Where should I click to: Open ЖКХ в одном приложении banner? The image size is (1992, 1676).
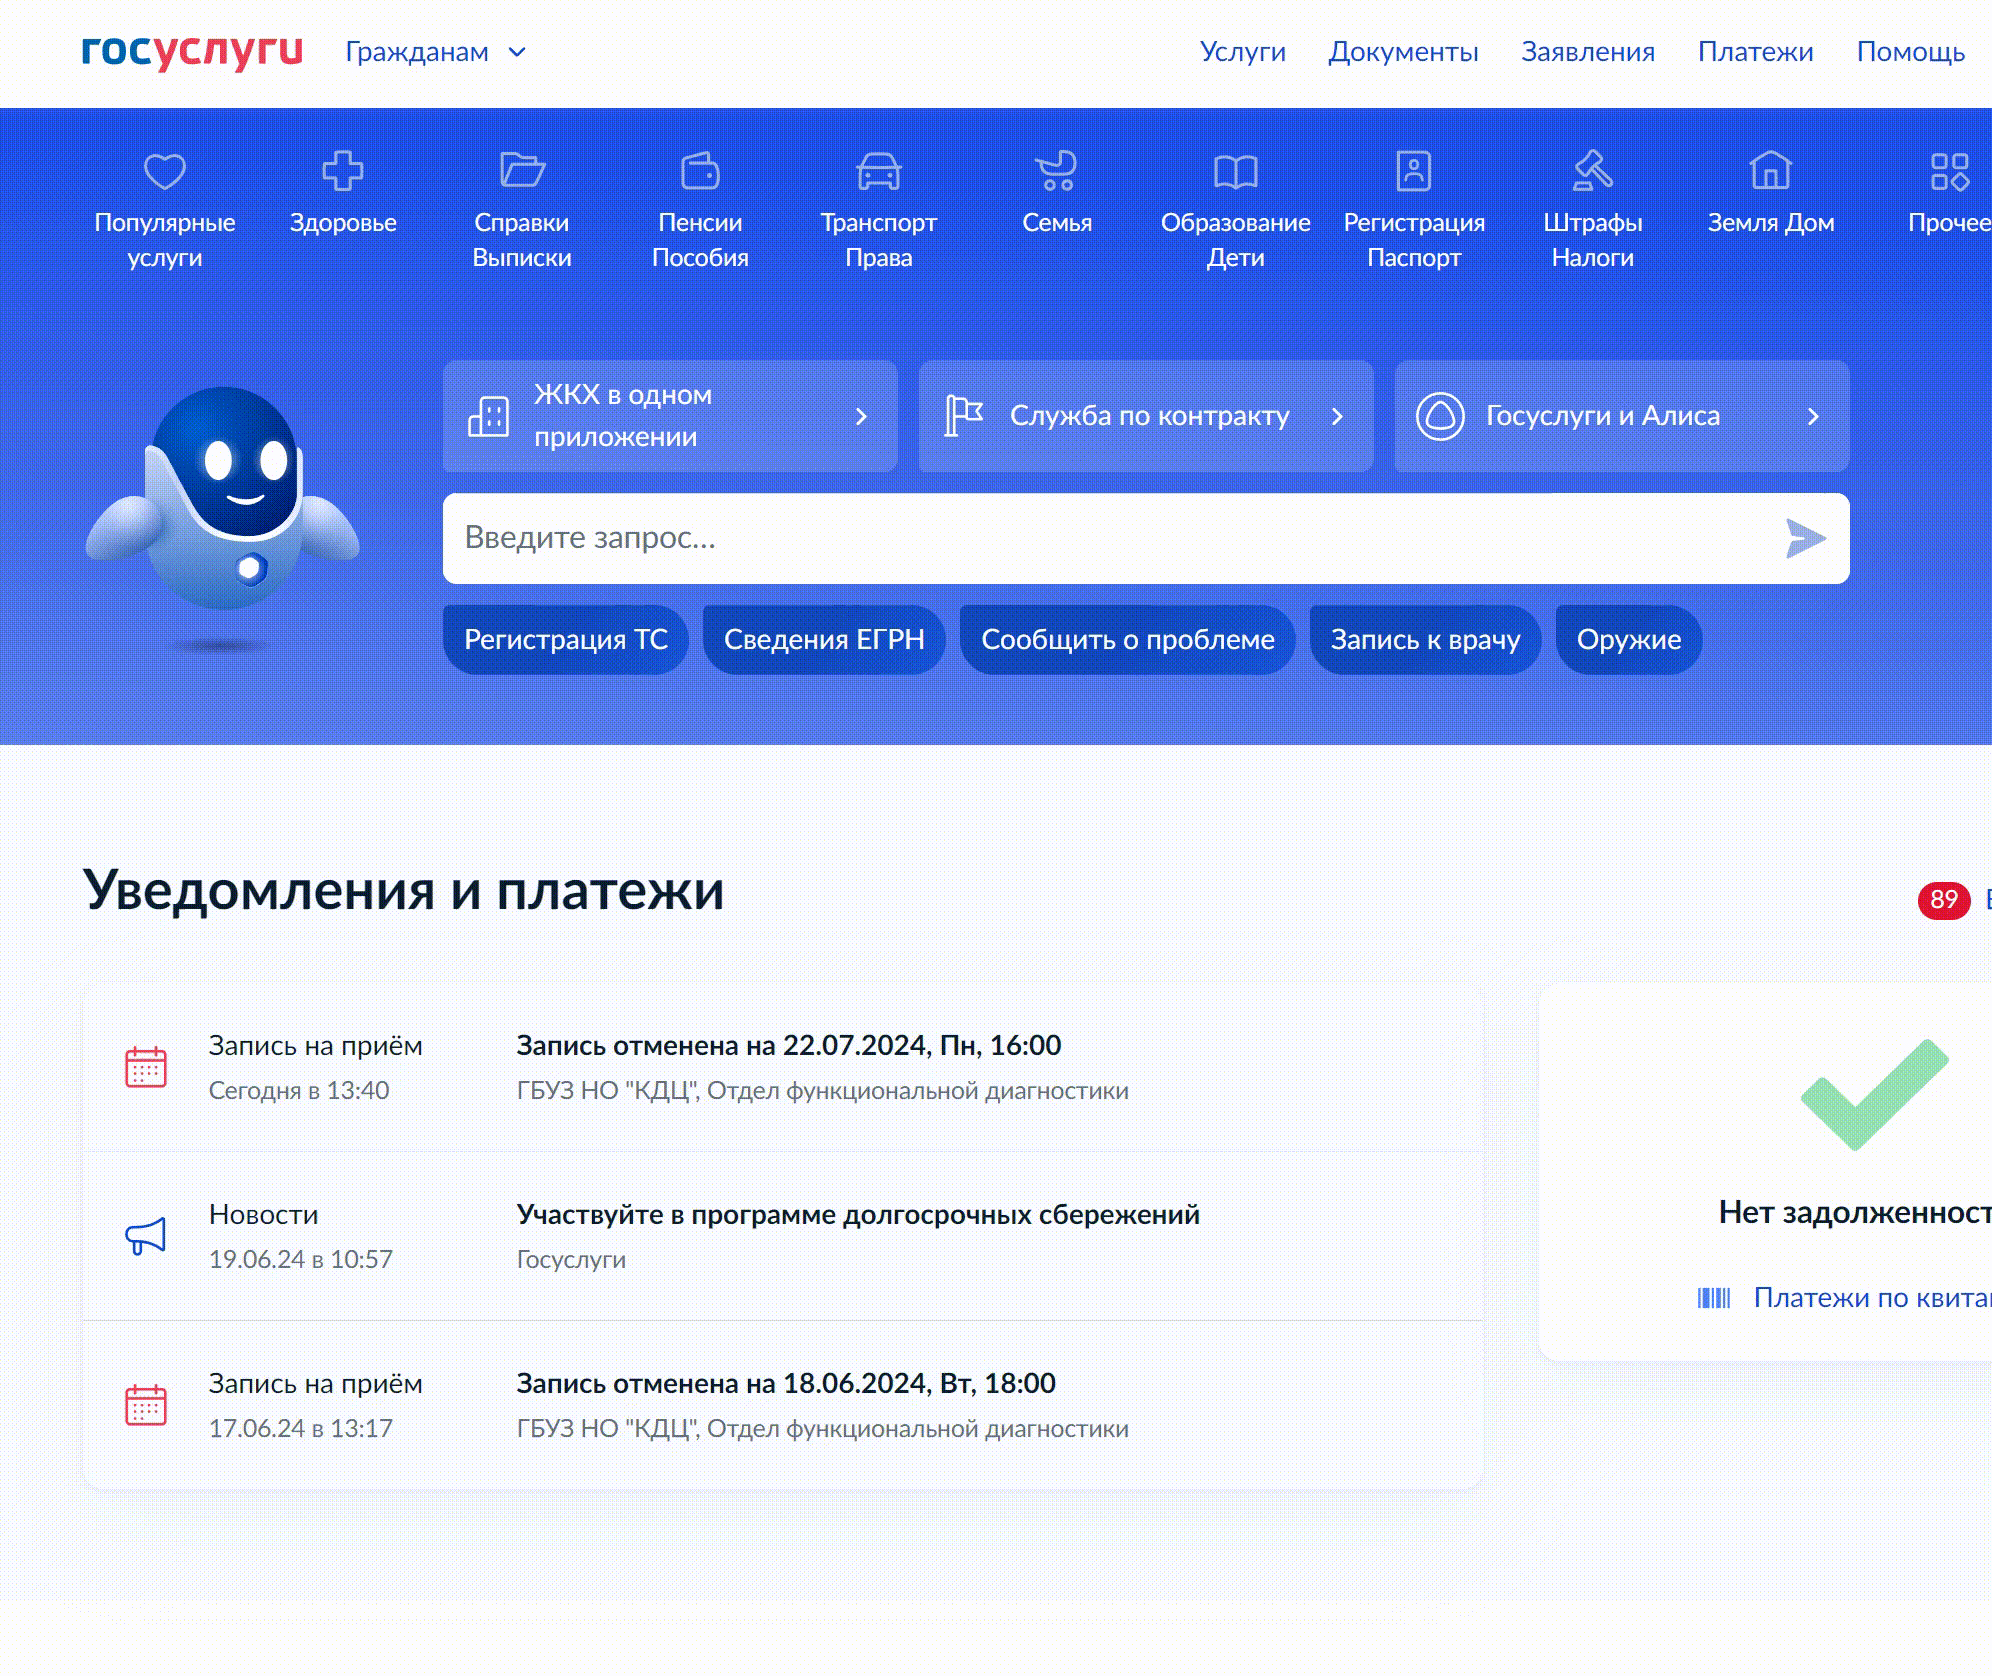tap(670, 416)
